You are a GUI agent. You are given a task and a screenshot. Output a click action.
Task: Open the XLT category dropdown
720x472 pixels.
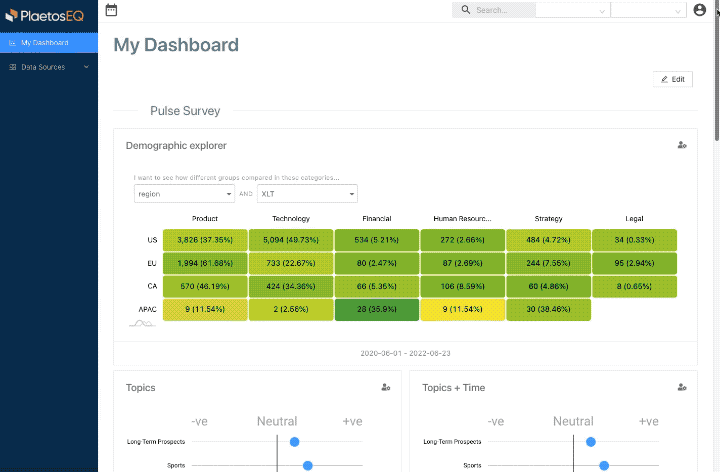point(307,194)
